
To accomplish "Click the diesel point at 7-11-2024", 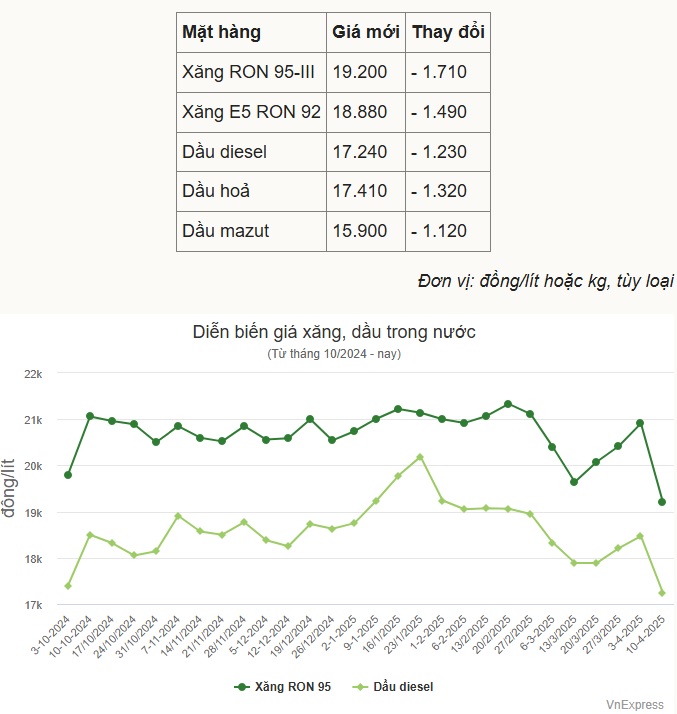I will (x=178, y=516).
